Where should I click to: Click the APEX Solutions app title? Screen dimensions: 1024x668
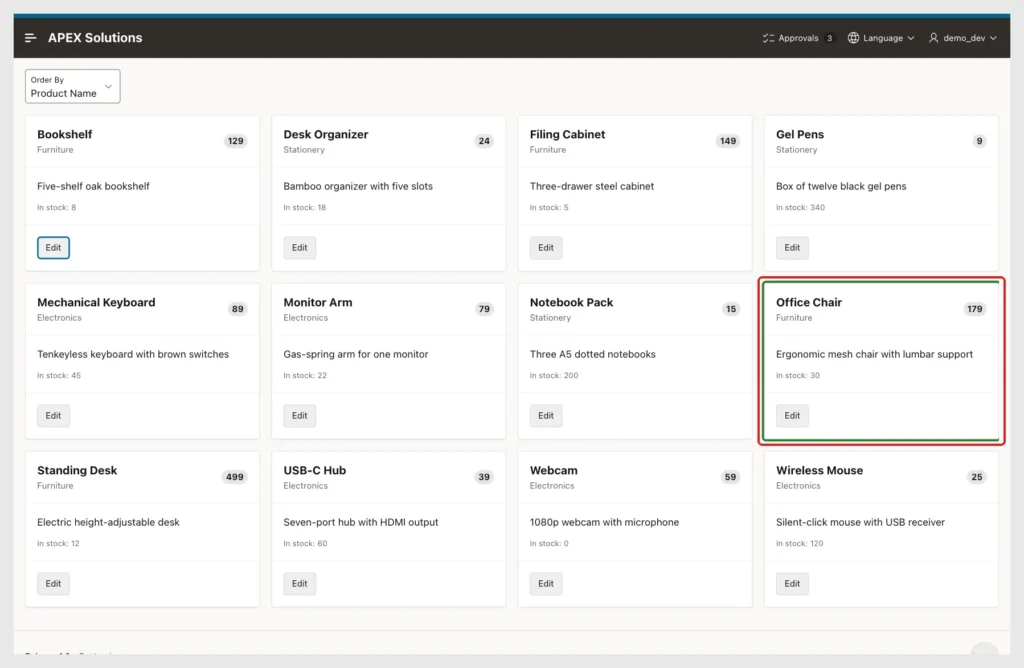95,38
